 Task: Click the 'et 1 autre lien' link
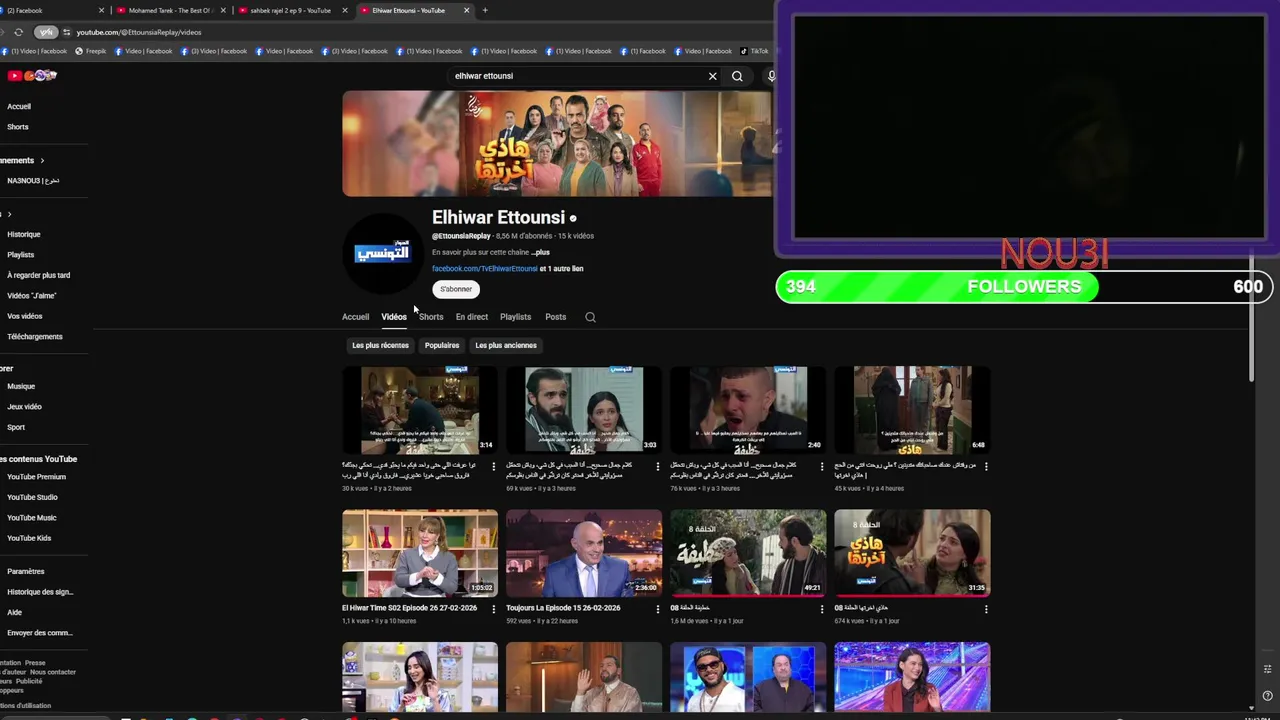(562, 269)
